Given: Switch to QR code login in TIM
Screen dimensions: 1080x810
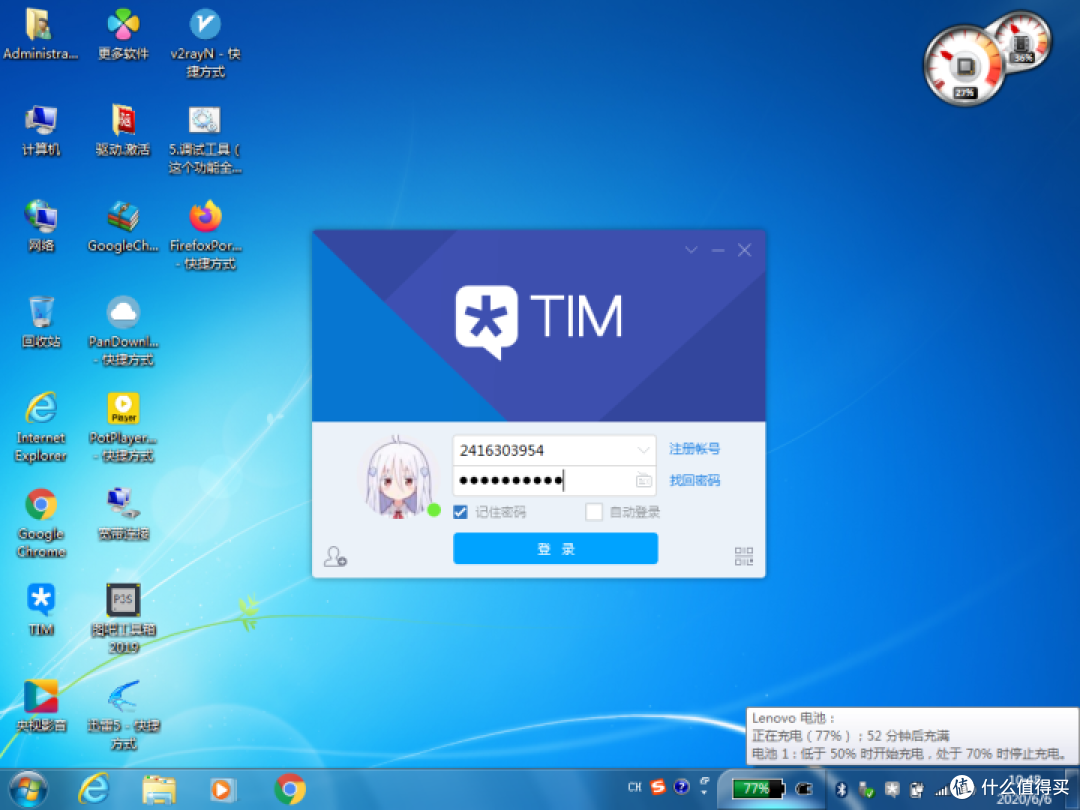Looking at the screenshot, I should tap(744, 556).
